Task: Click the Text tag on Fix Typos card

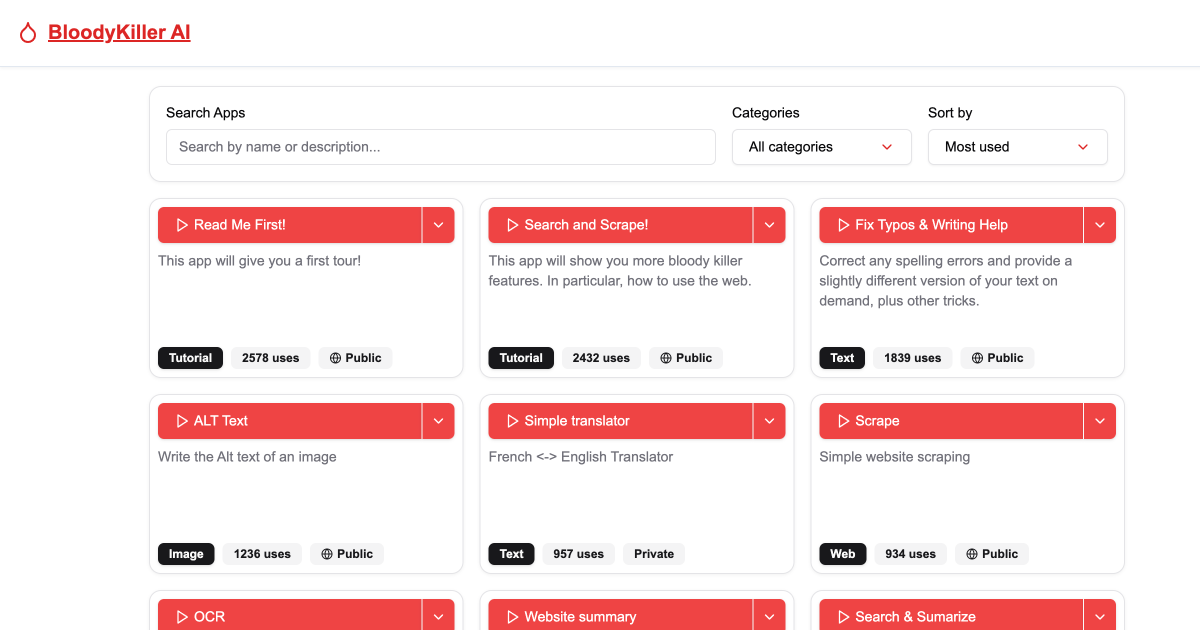Action: point(842,358)
